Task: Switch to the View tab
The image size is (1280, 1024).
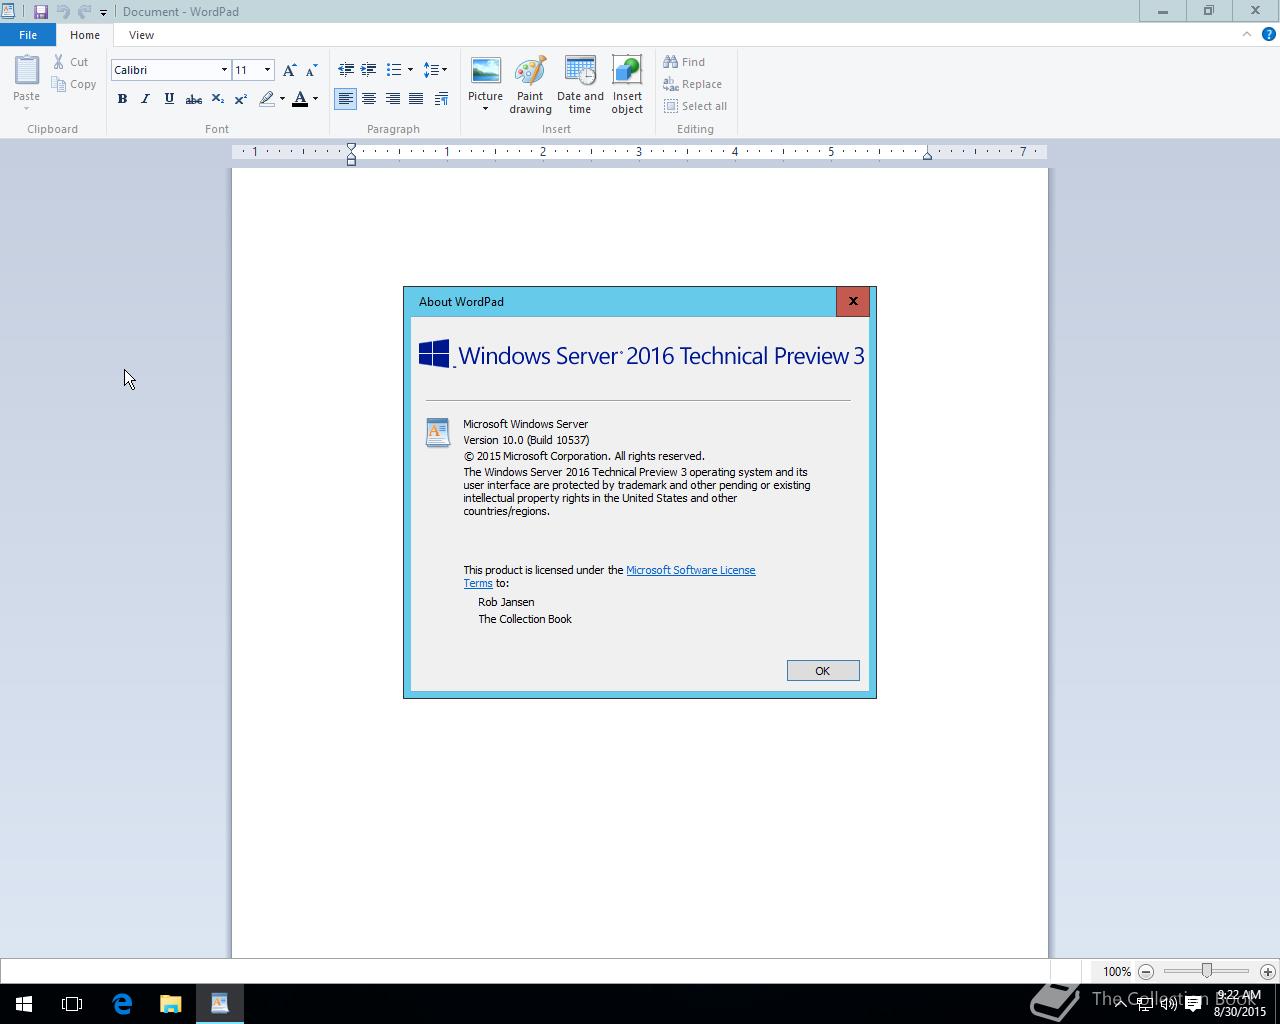Action: [141, 35]
